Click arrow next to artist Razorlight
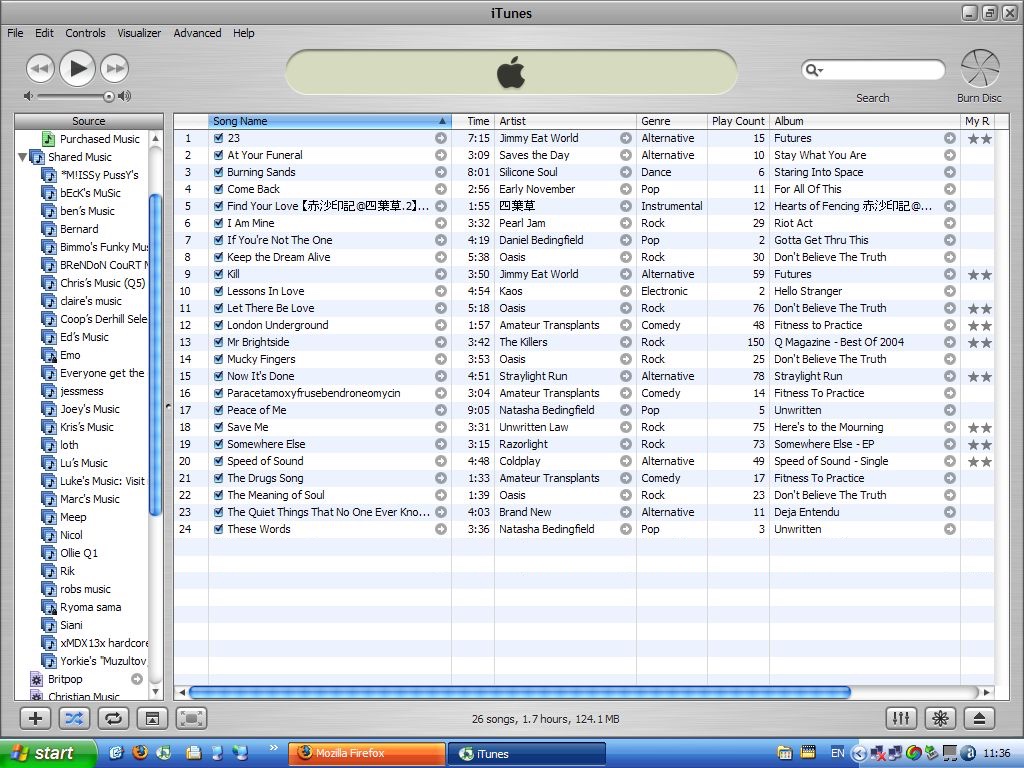Viewport: 1024px width, 768px height. [x=626, y=444]
